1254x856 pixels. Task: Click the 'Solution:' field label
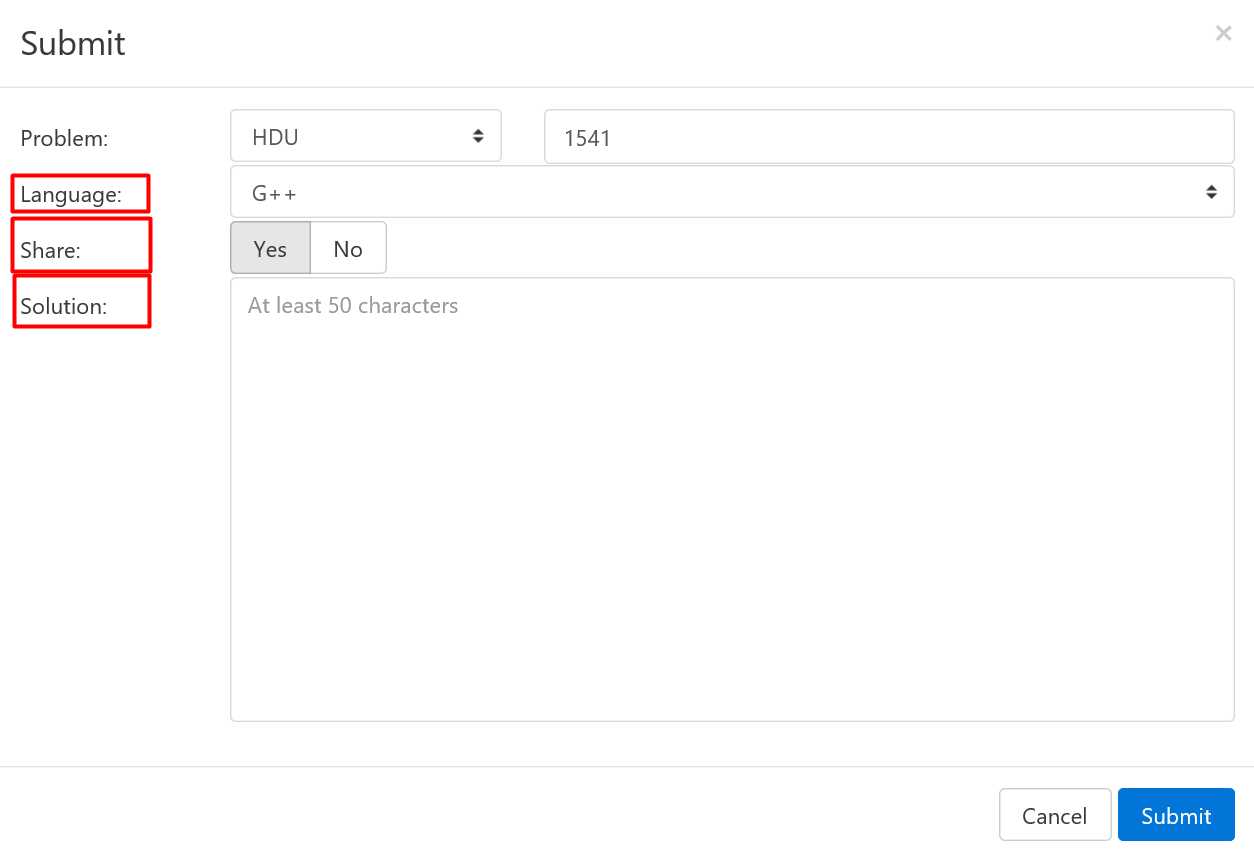pos(63,306)
